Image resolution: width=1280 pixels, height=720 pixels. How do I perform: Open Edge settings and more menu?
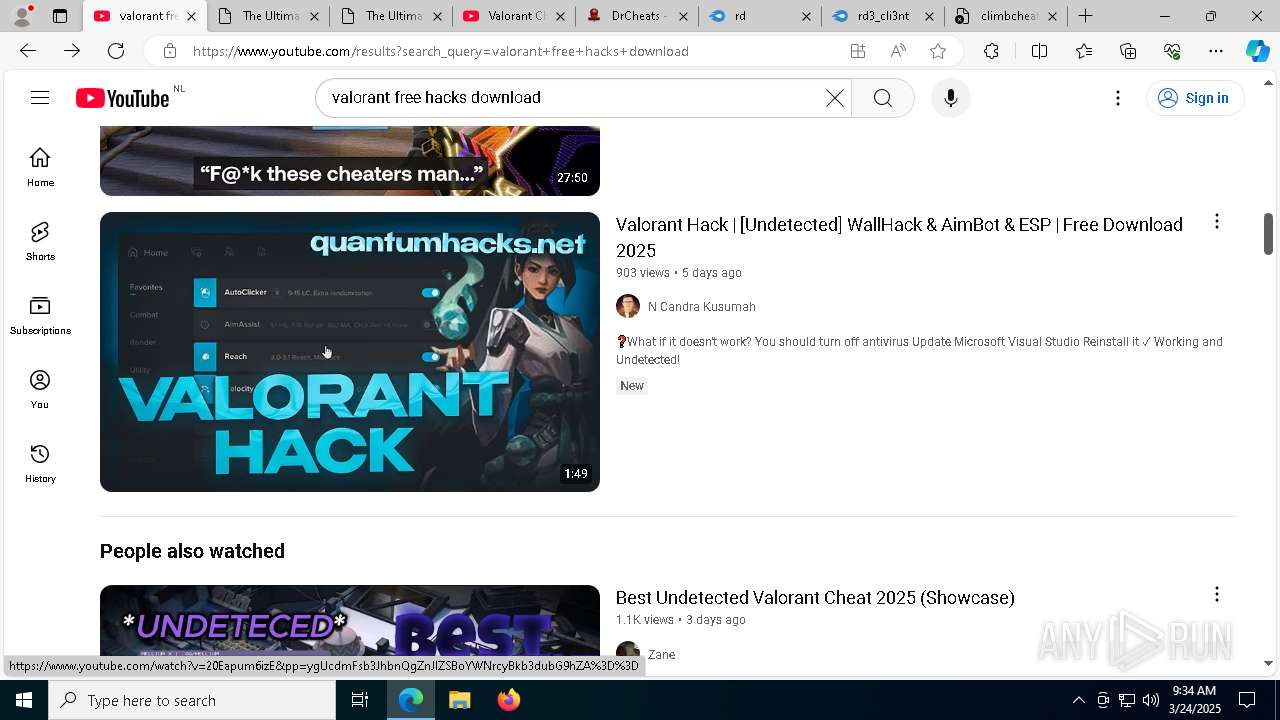(x=1216, y=51)
